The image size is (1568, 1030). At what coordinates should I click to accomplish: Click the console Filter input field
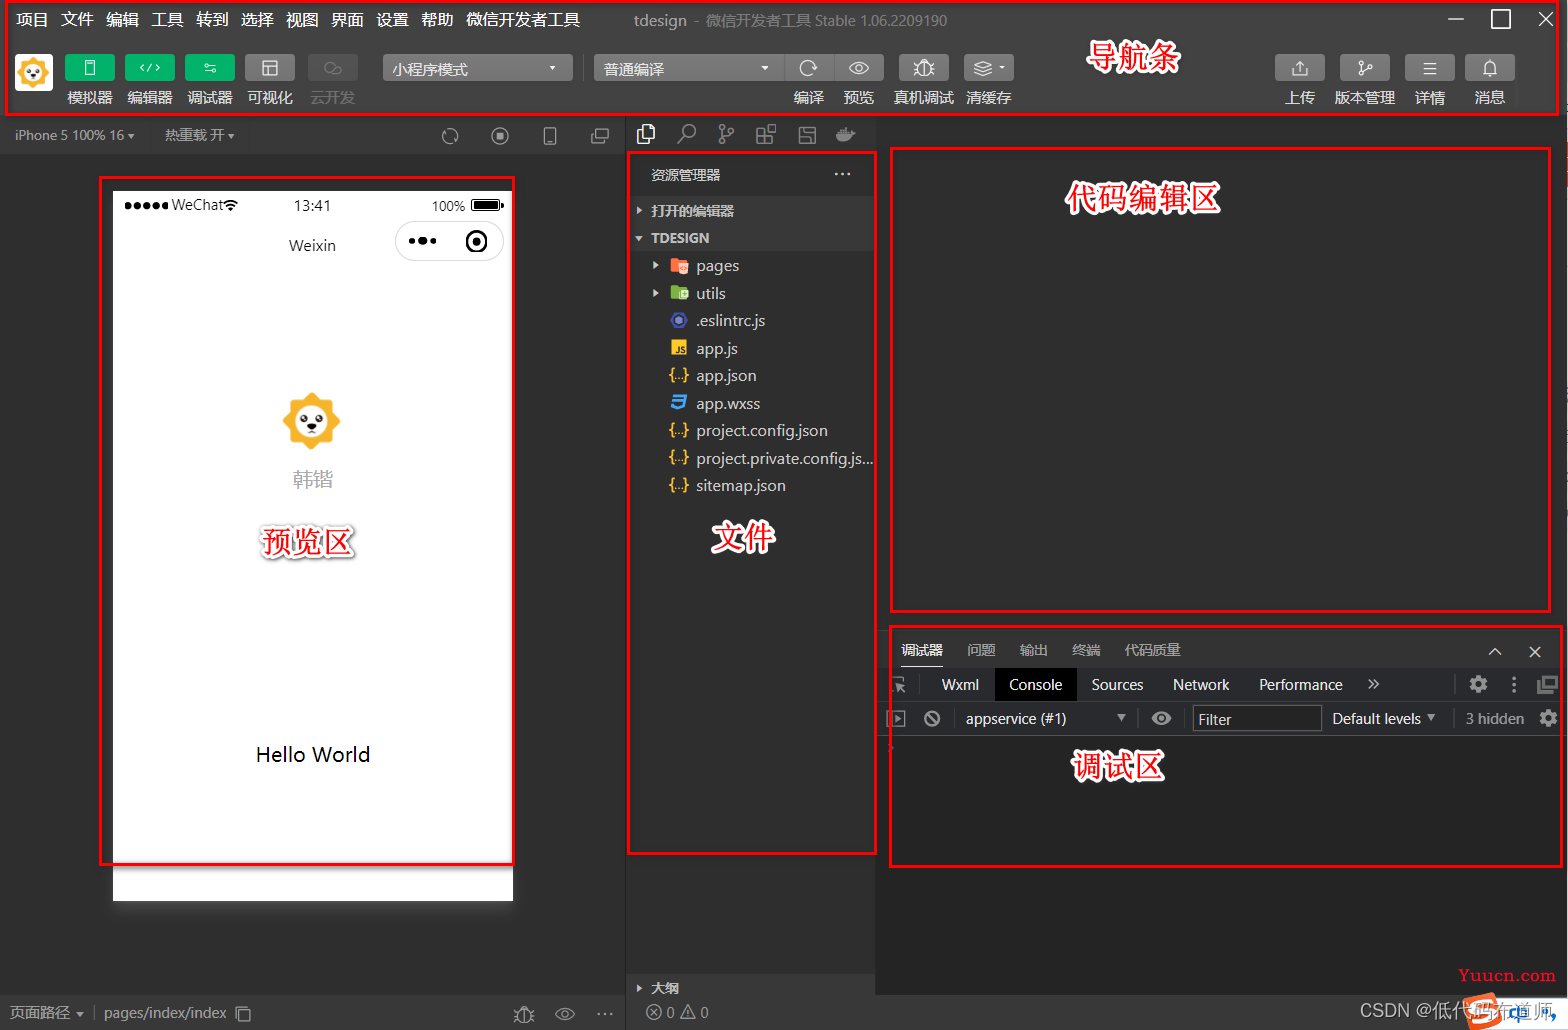tap(1257, 719)
